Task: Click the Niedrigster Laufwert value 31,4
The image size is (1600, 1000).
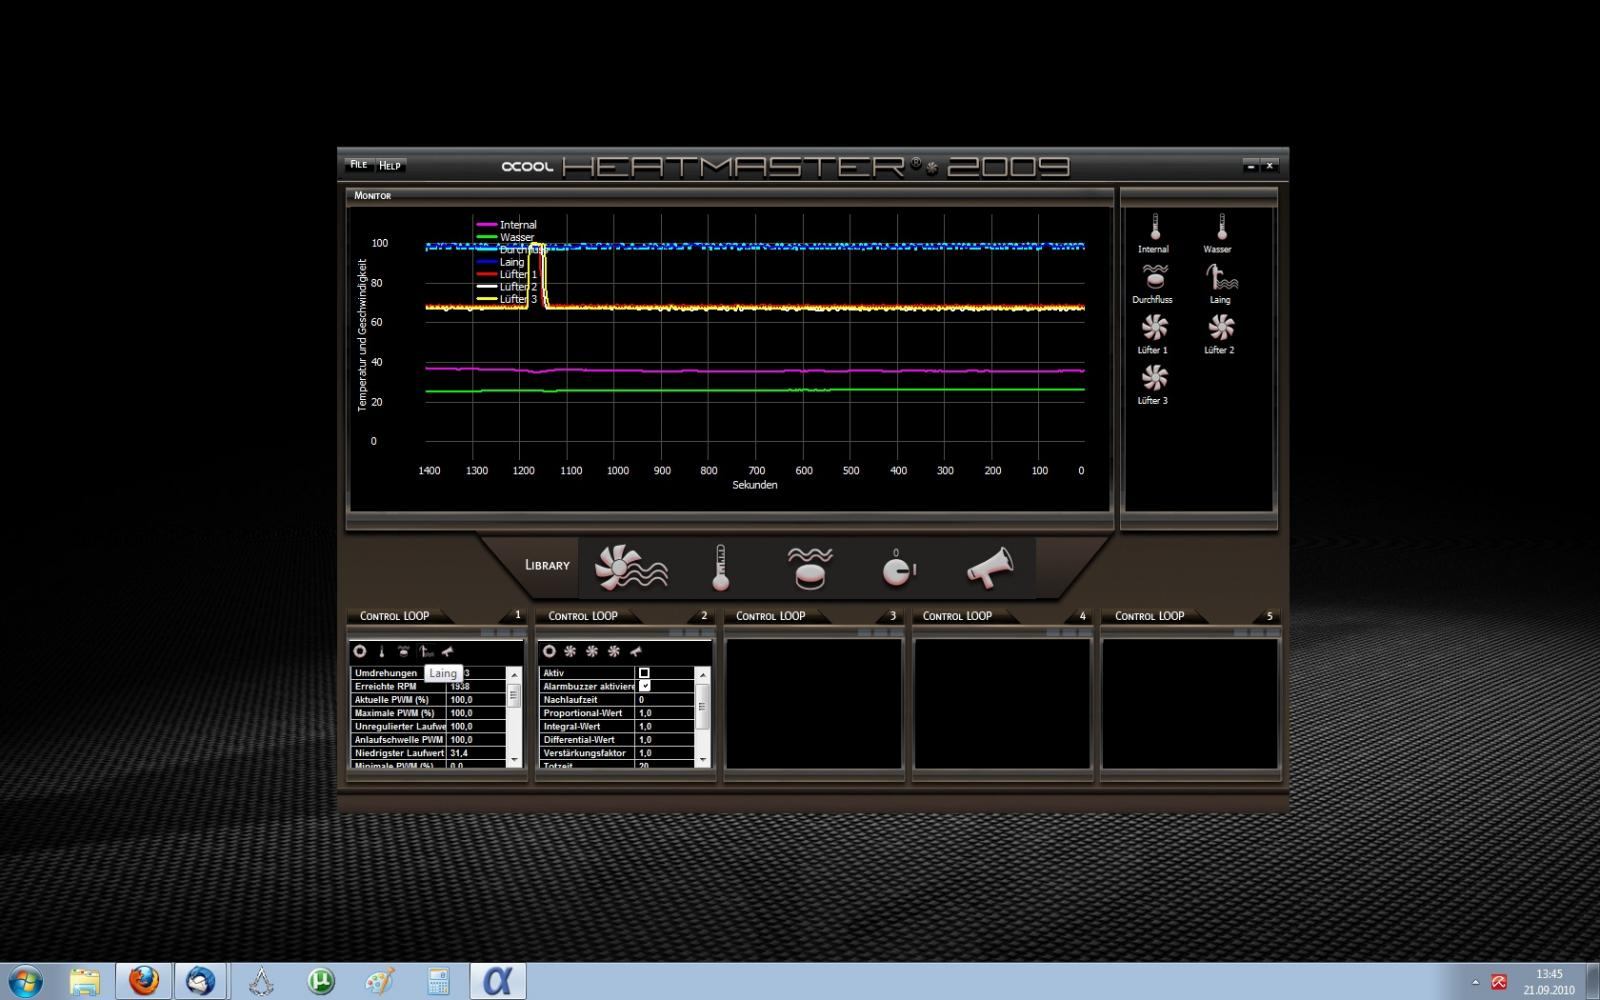Action: coord(460,753)
